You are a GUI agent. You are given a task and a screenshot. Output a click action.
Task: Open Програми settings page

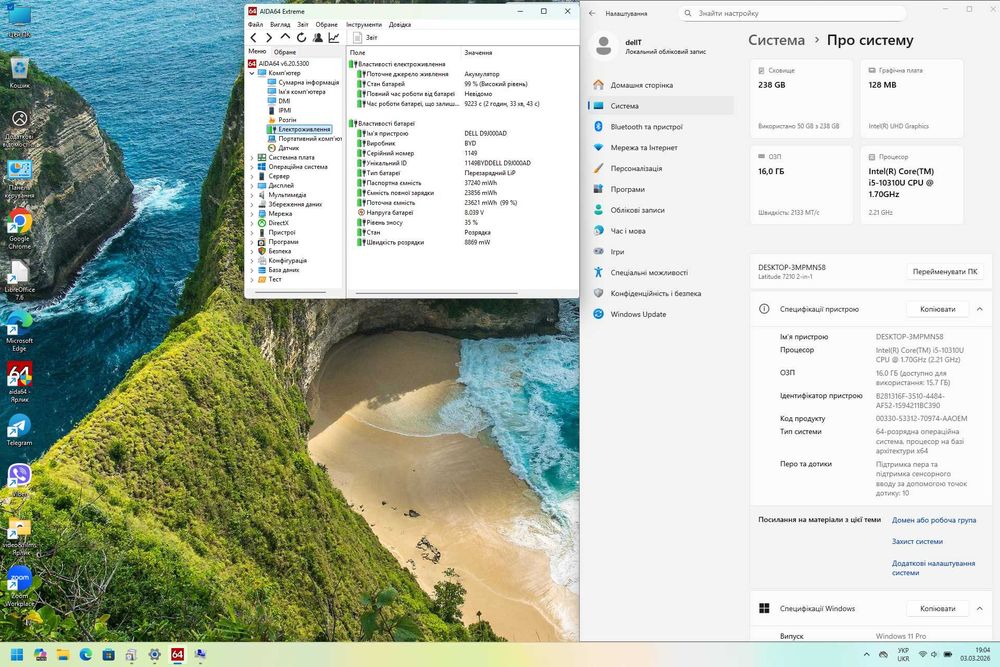[661, 189]
